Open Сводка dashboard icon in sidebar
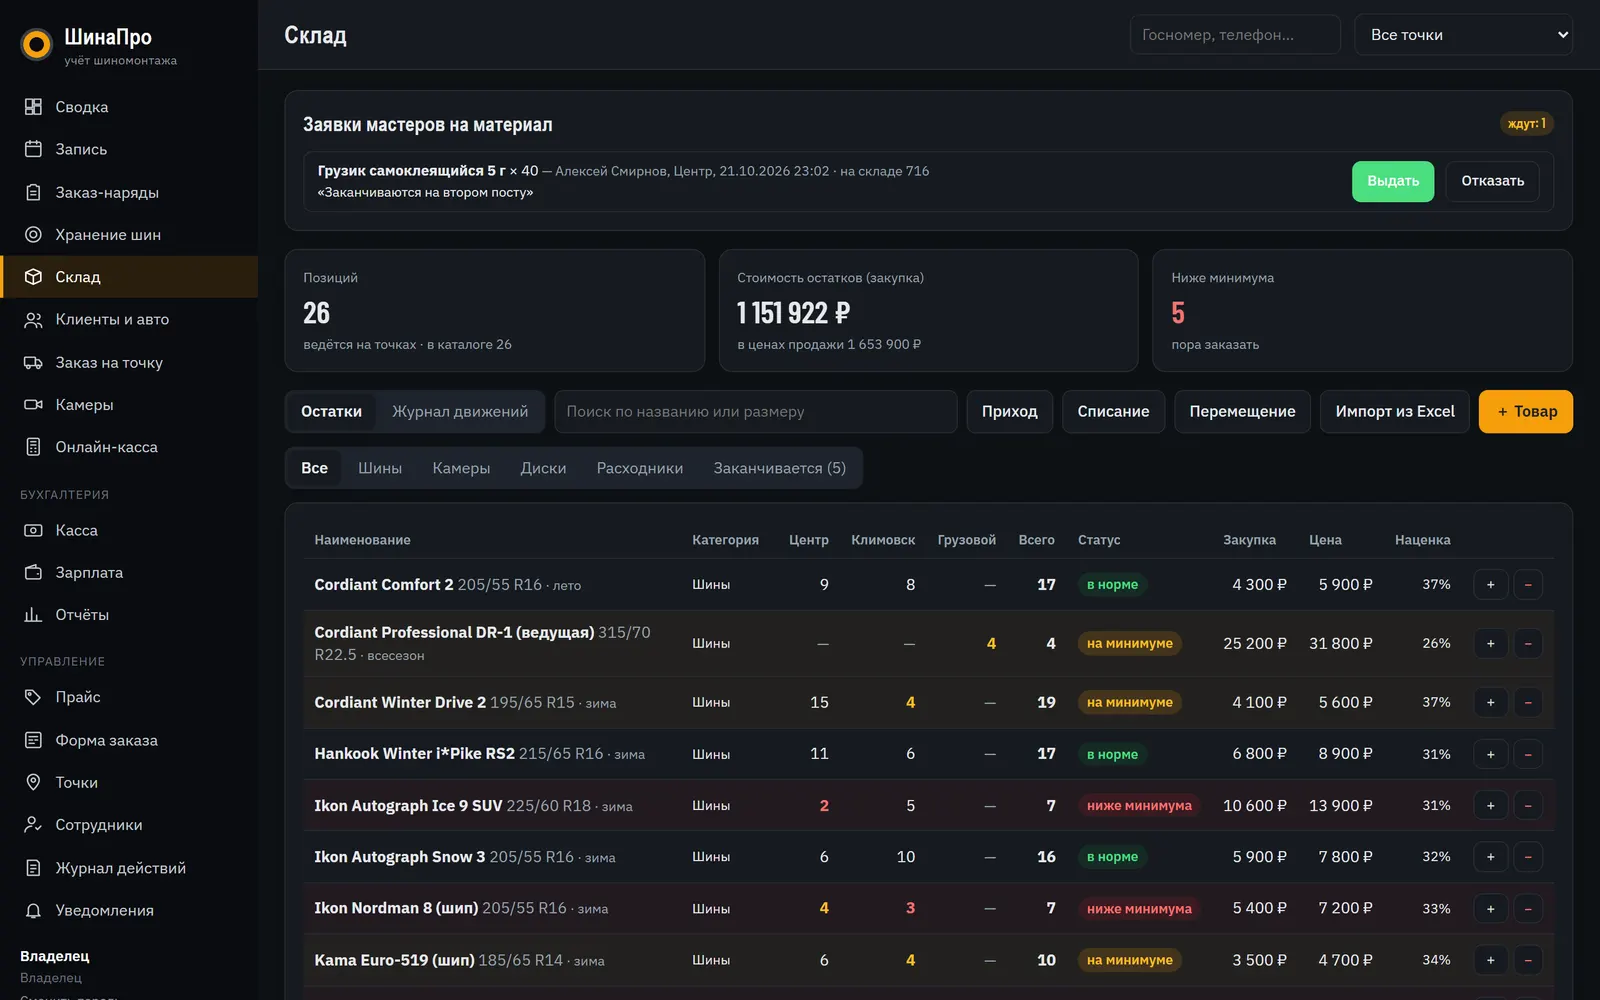This screenshot has width=1600, height=1000. pyautogui.click(x=33, y=107)
